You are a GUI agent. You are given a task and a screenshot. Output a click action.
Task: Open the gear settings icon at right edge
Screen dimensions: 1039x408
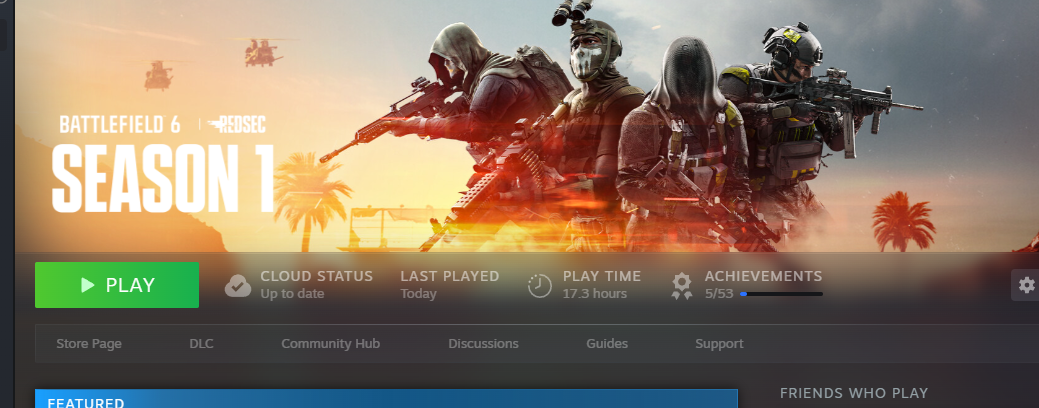1026,285
